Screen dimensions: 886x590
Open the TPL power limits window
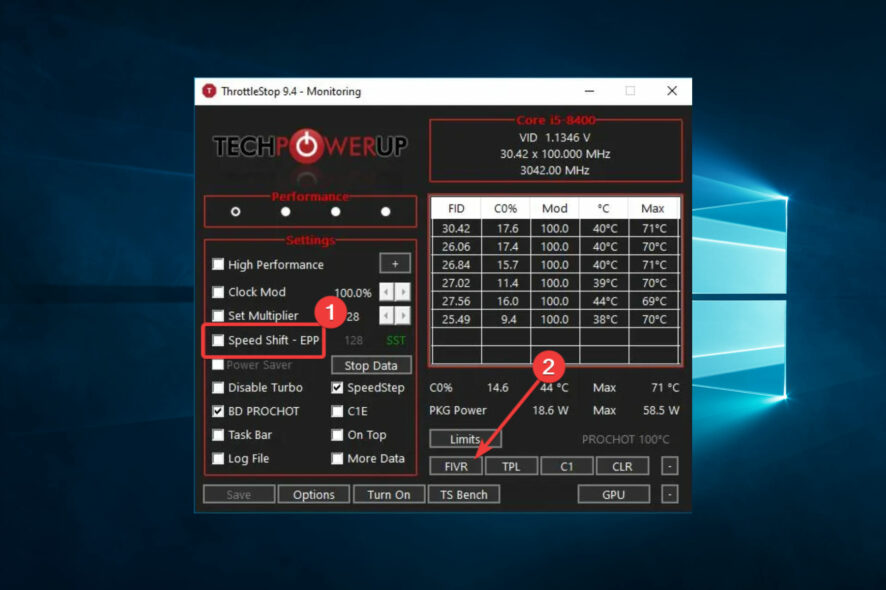coord(511,466)
